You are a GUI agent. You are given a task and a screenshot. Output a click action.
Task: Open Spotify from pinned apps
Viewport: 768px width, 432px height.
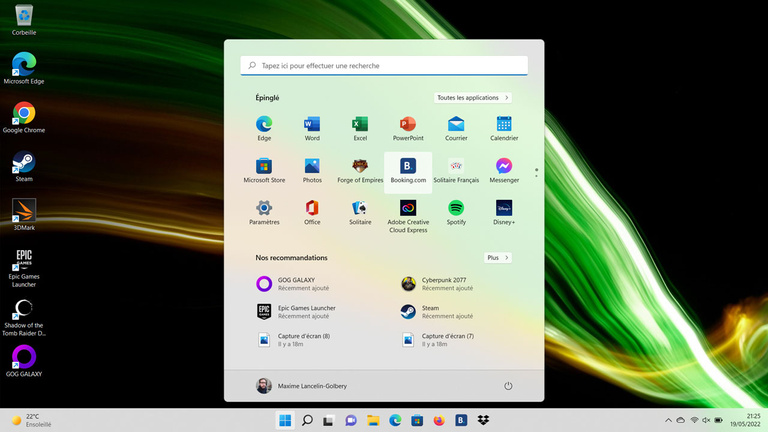(x=456, y=213)
